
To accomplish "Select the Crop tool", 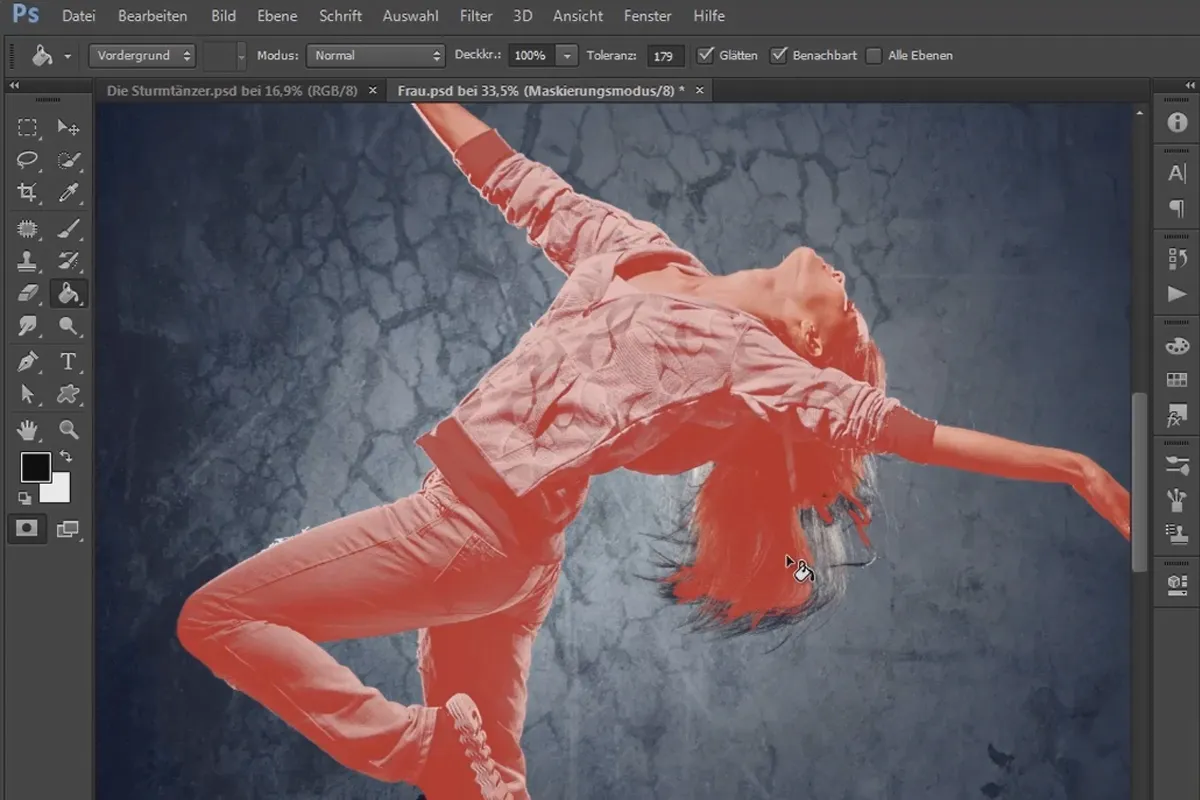I will coord(28,192).
